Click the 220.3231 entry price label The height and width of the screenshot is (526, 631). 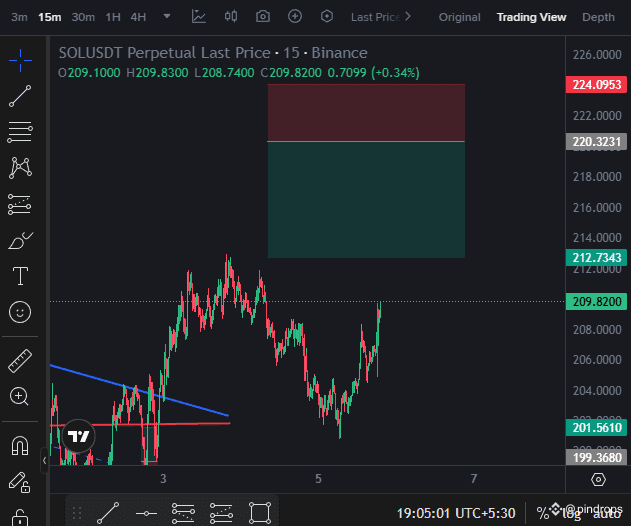596,142
